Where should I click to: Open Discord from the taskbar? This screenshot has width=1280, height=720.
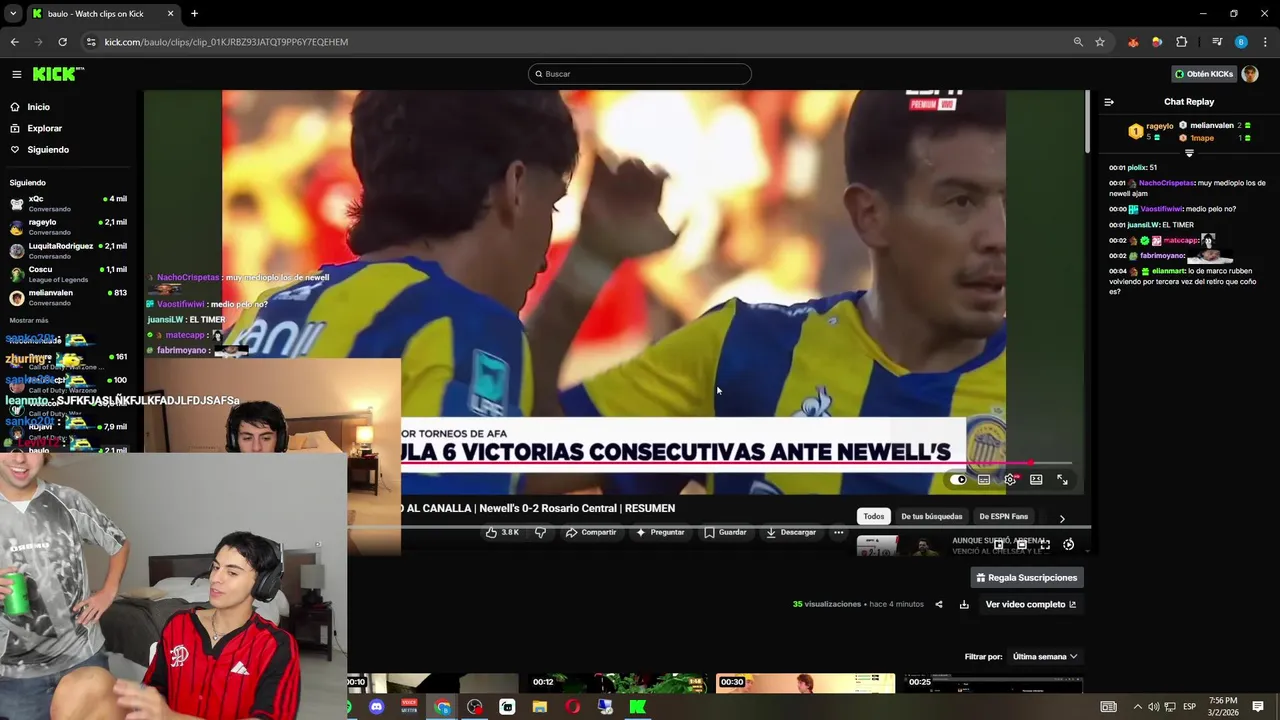[376, 707]
